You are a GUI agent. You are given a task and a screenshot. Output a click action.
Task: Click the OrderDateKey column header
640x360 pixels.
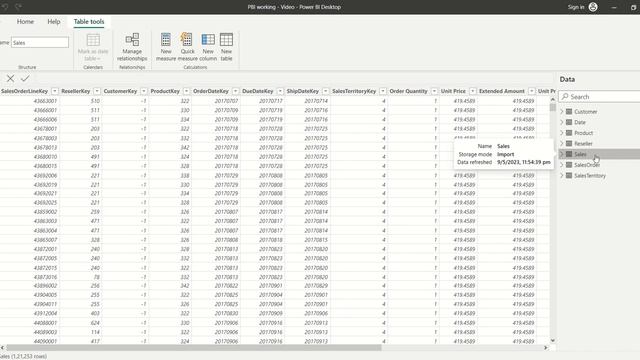(x=211, y=91)
